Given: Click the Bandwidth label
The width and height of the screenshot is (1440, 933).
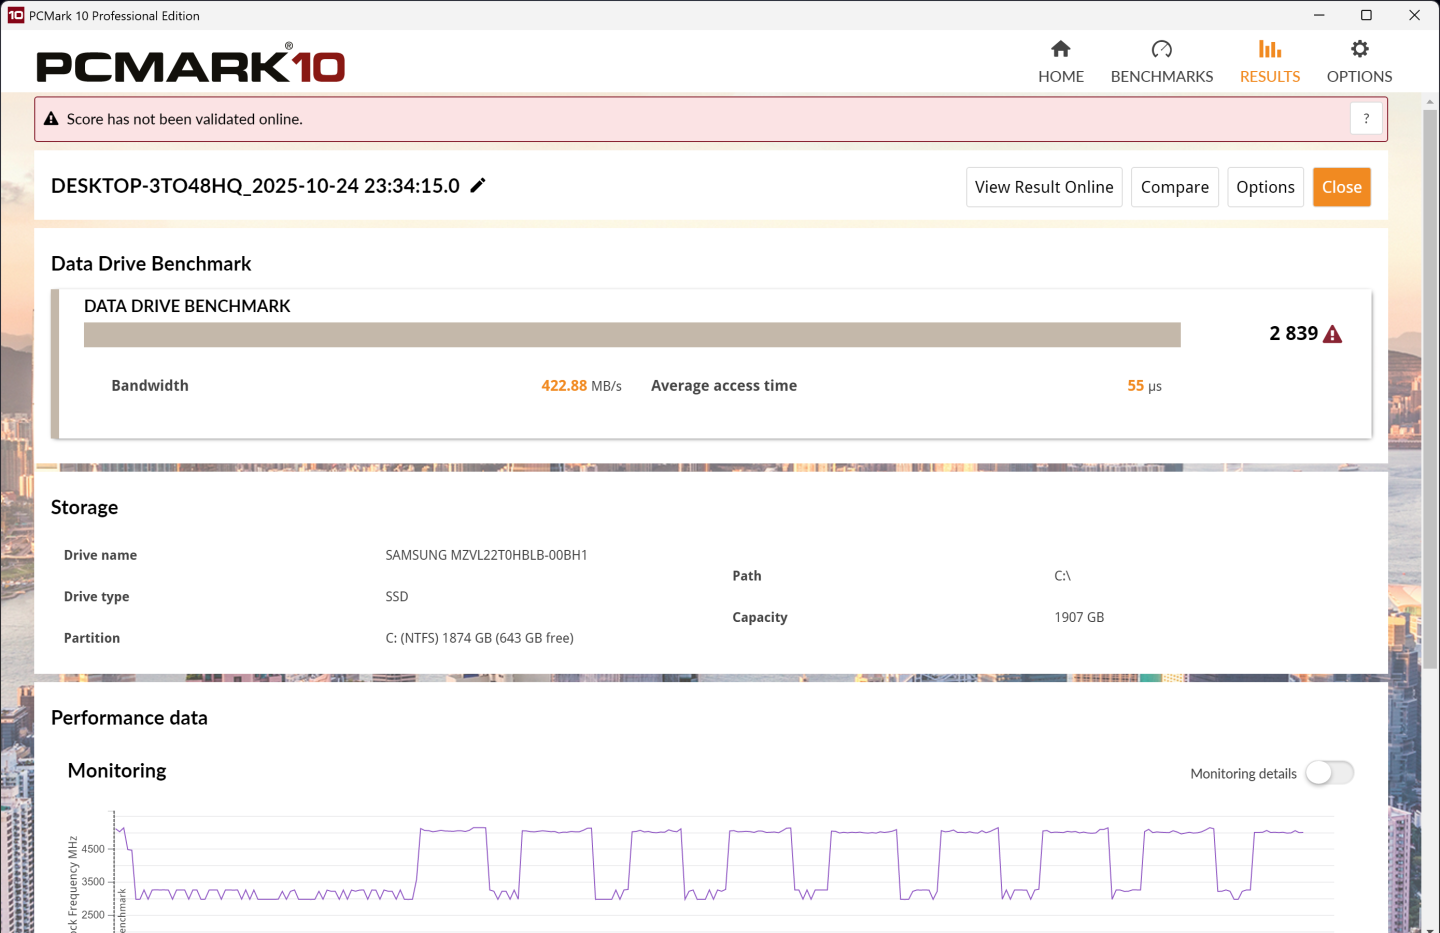Looking at the screenshot, I should pyautogui.click(x=150, y=386).
